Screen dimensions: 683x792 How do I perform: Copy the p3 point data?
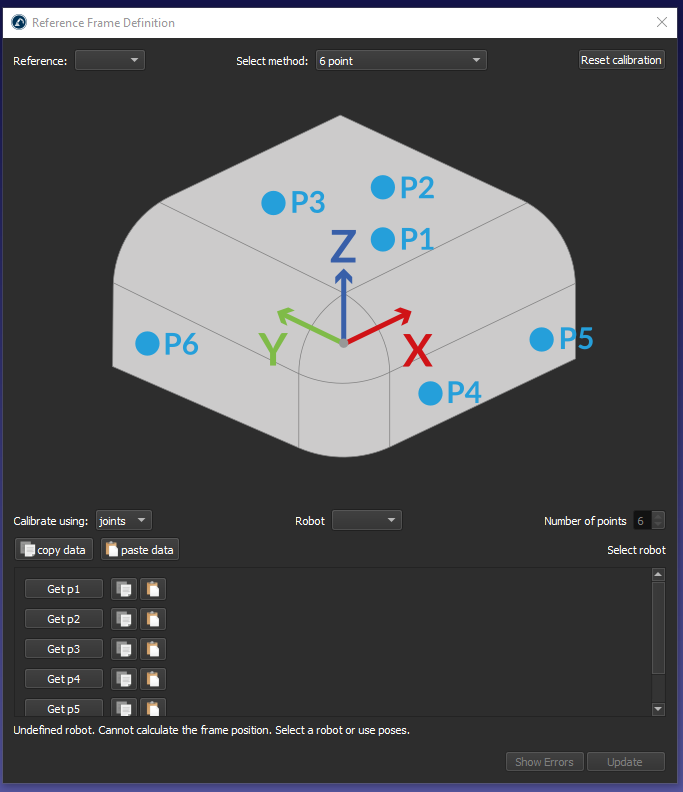[x=124, y=649]
